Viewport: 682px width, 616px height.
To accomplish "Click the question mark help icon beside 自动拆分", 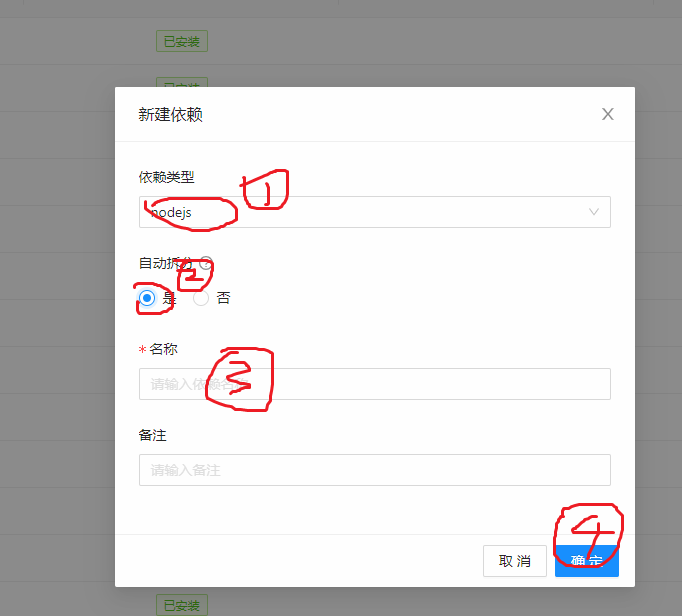I will [206, 263].
